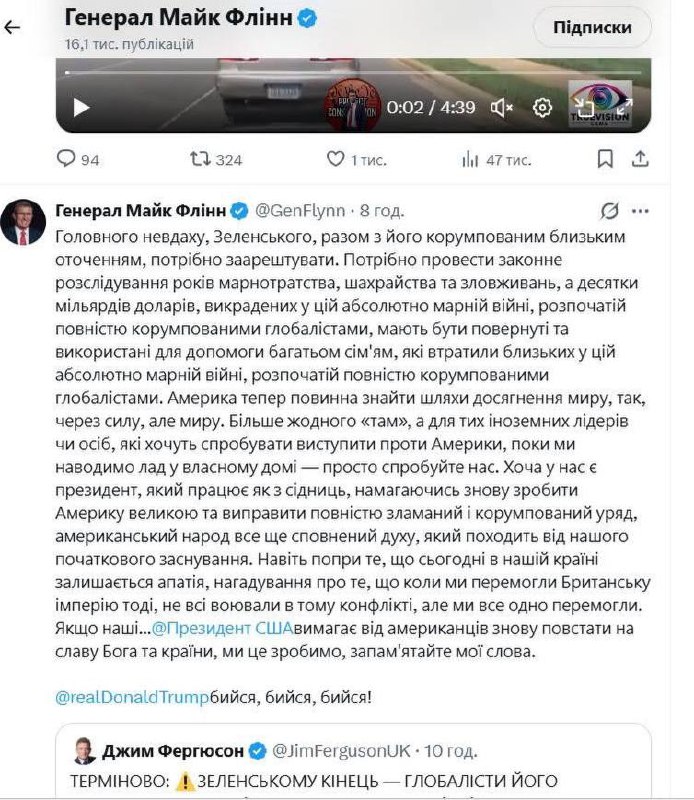Open the three-dot more menu on the post
694x800 pixels.
coord(641,211)
